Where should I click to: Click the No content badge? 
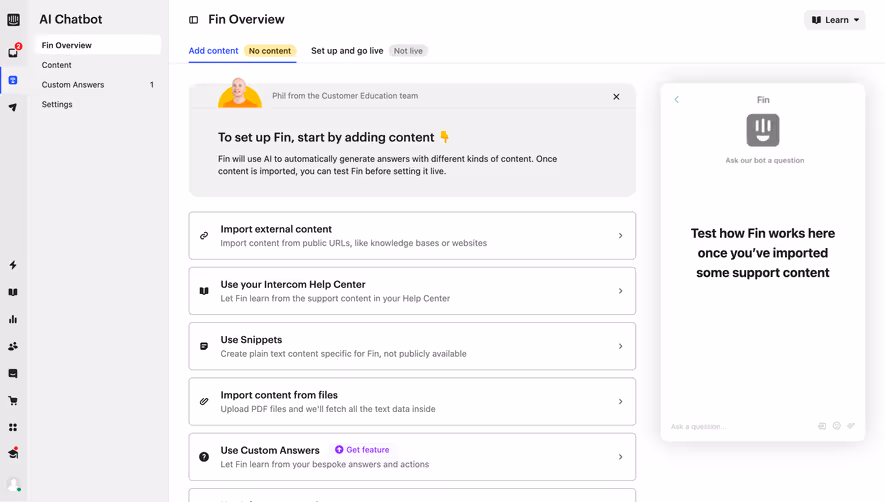click(x=270, y=51)
